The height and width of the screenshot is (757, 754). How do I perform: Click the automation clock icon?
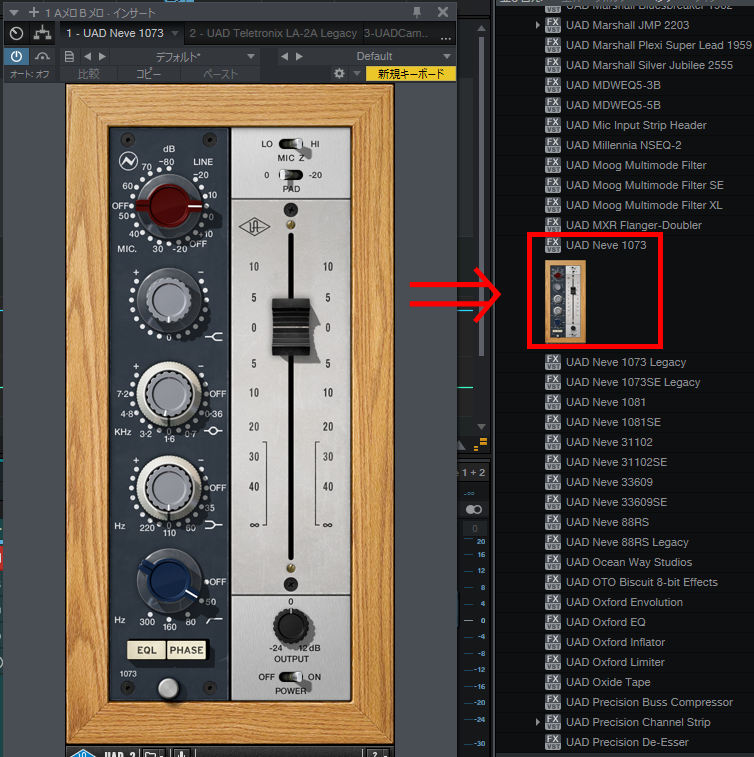pos(16,33)
